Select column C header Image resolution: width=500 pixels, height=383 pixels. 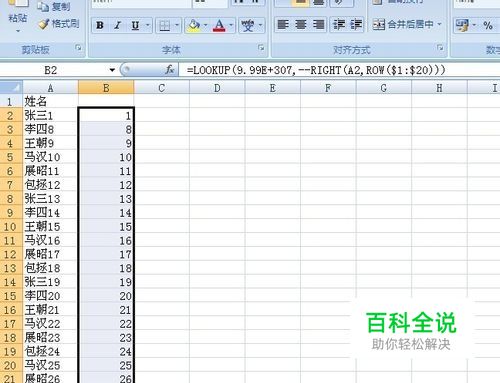(x=162, y=88)
